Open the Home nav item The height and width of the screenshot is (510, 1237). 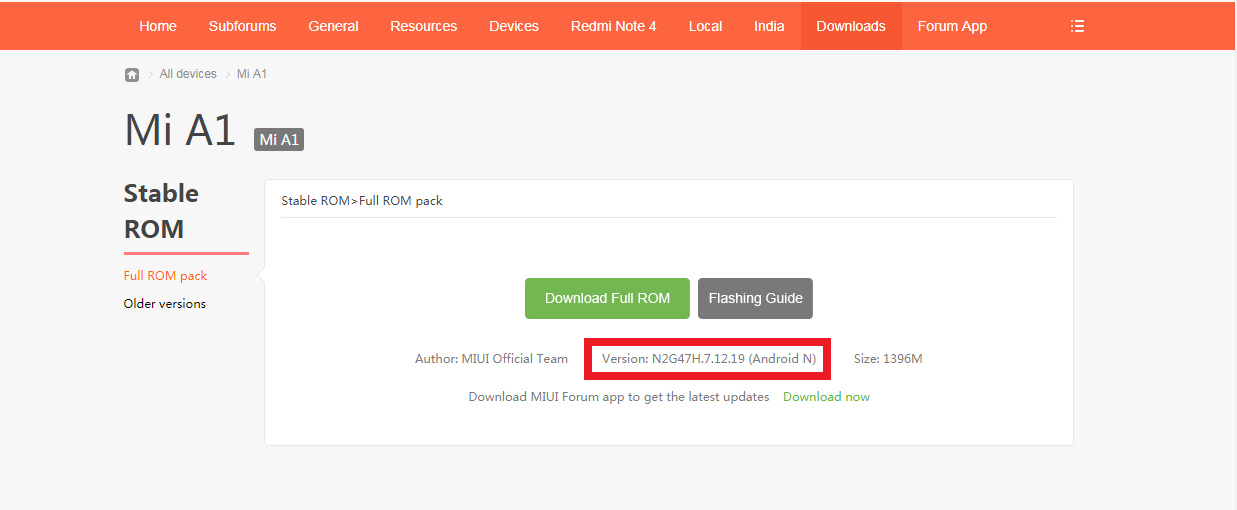(x=158, y=26)
